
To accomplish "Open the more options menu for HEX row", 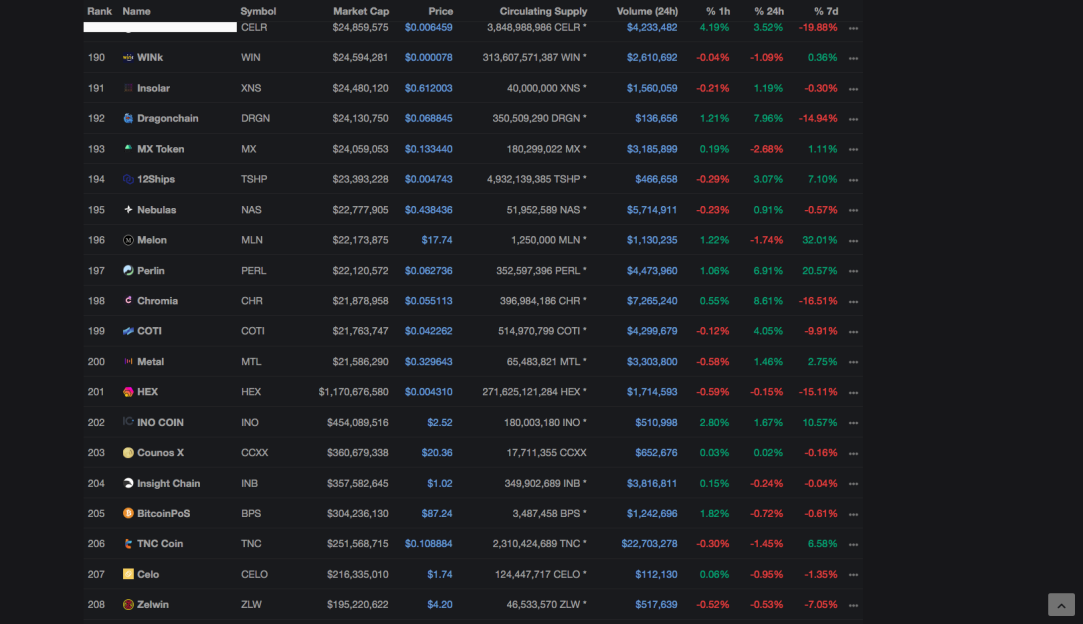I will pos(853,393).
